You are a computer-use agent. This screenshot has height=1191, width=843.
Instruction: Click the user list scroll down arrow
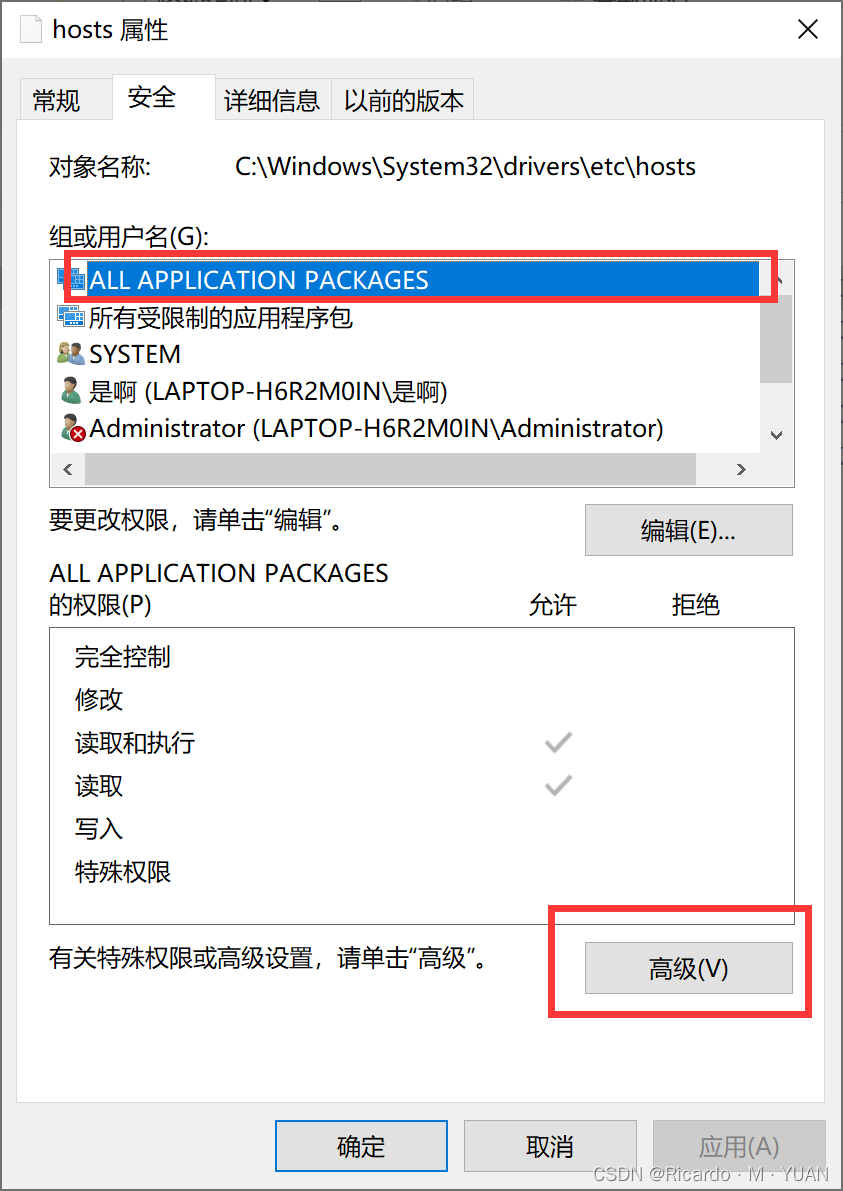point(776,435)
